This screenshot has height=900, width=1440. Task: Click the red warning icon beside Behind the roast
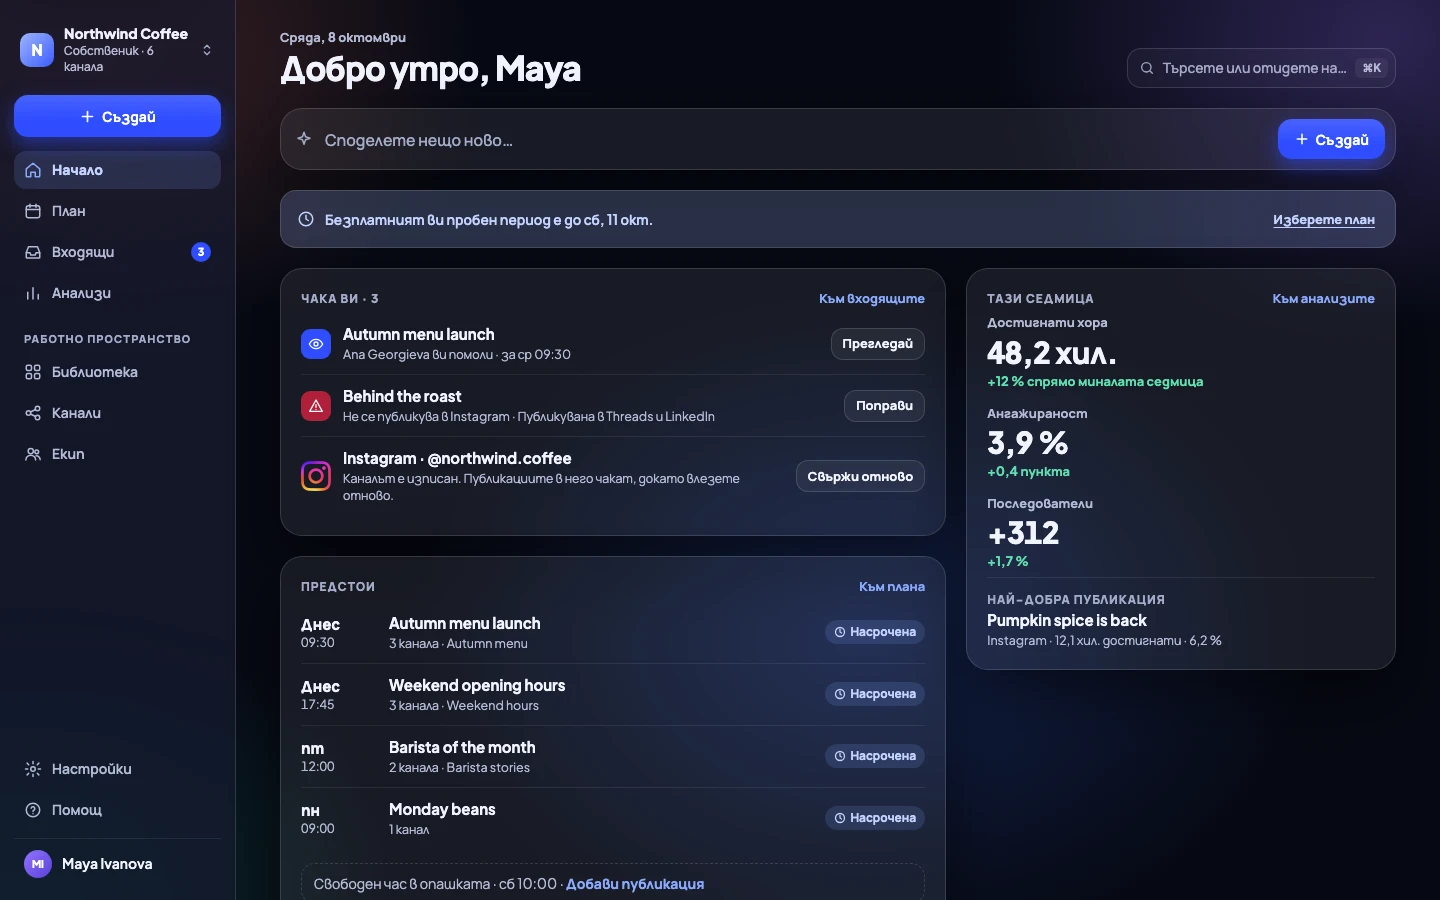(x=316, y=406)
